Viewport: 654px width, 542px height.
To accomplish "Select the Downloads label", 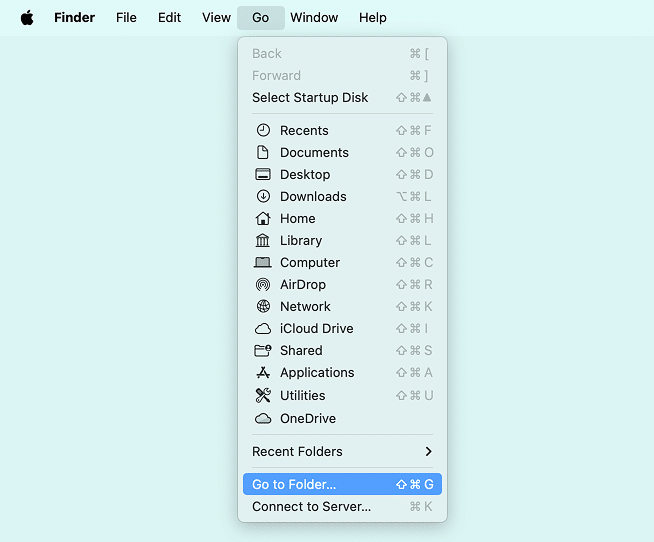I will [x=313, y=197].
